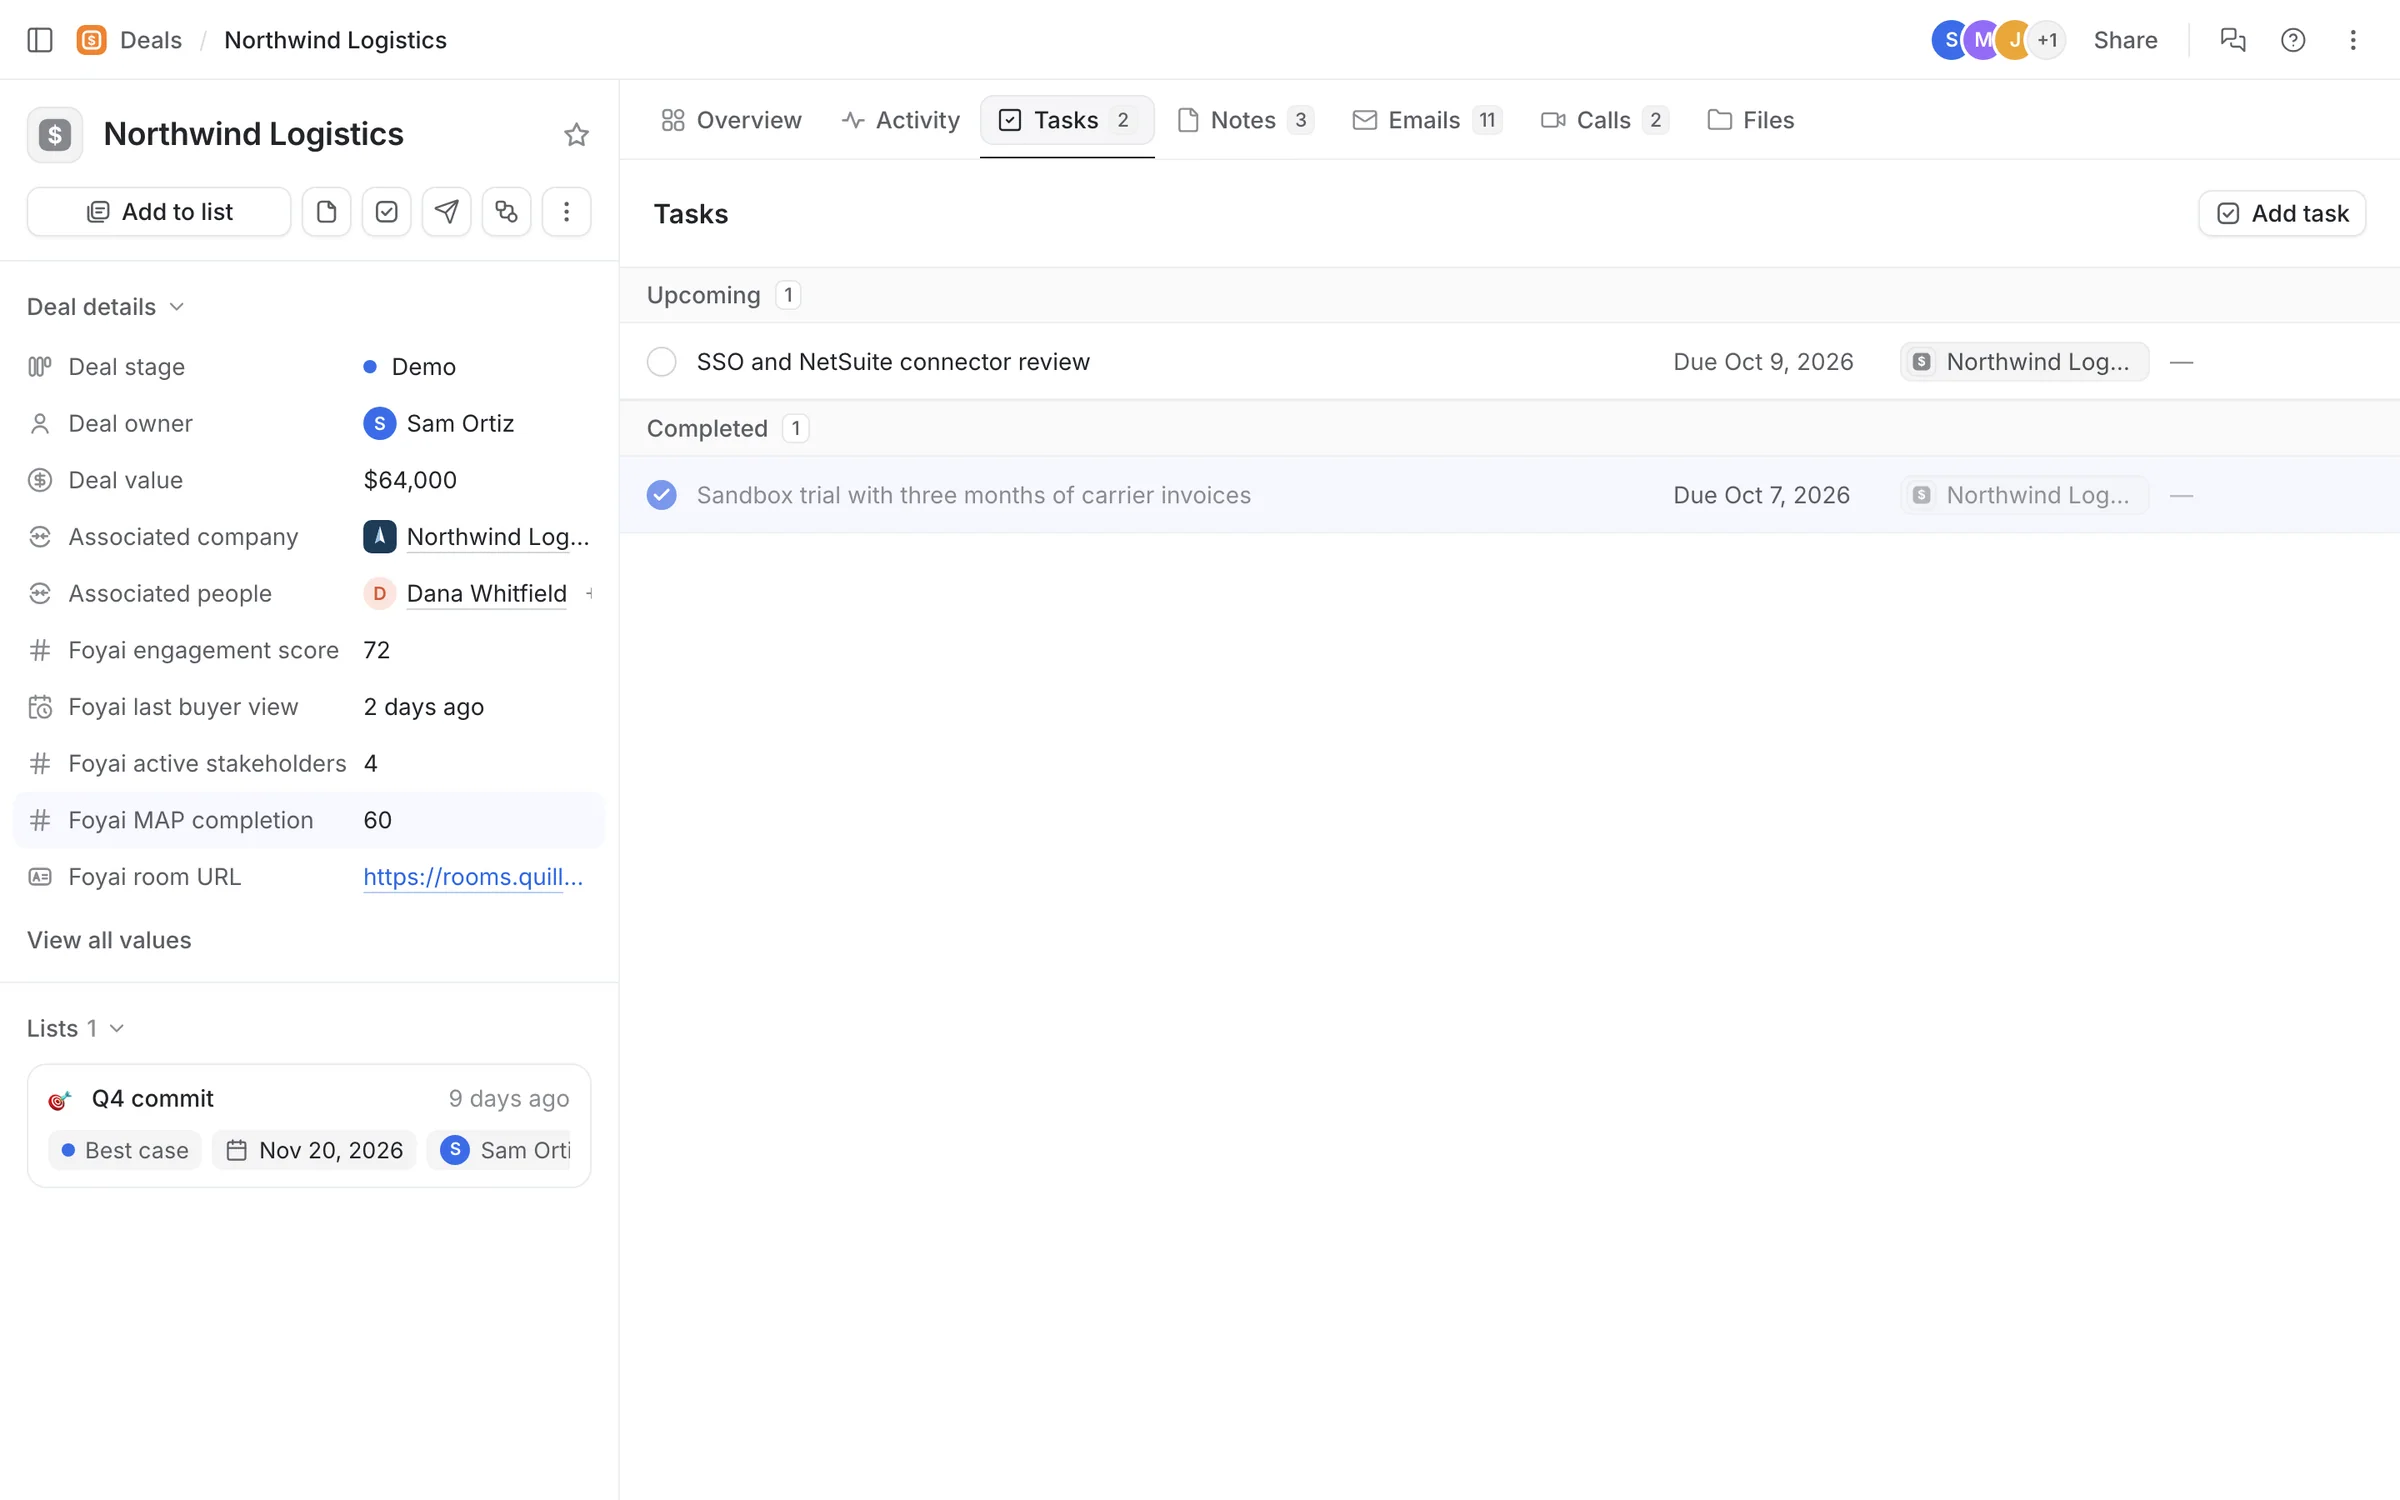Click the paper plane send icon
The image size is (2400, 1500).
pos(446,212)
